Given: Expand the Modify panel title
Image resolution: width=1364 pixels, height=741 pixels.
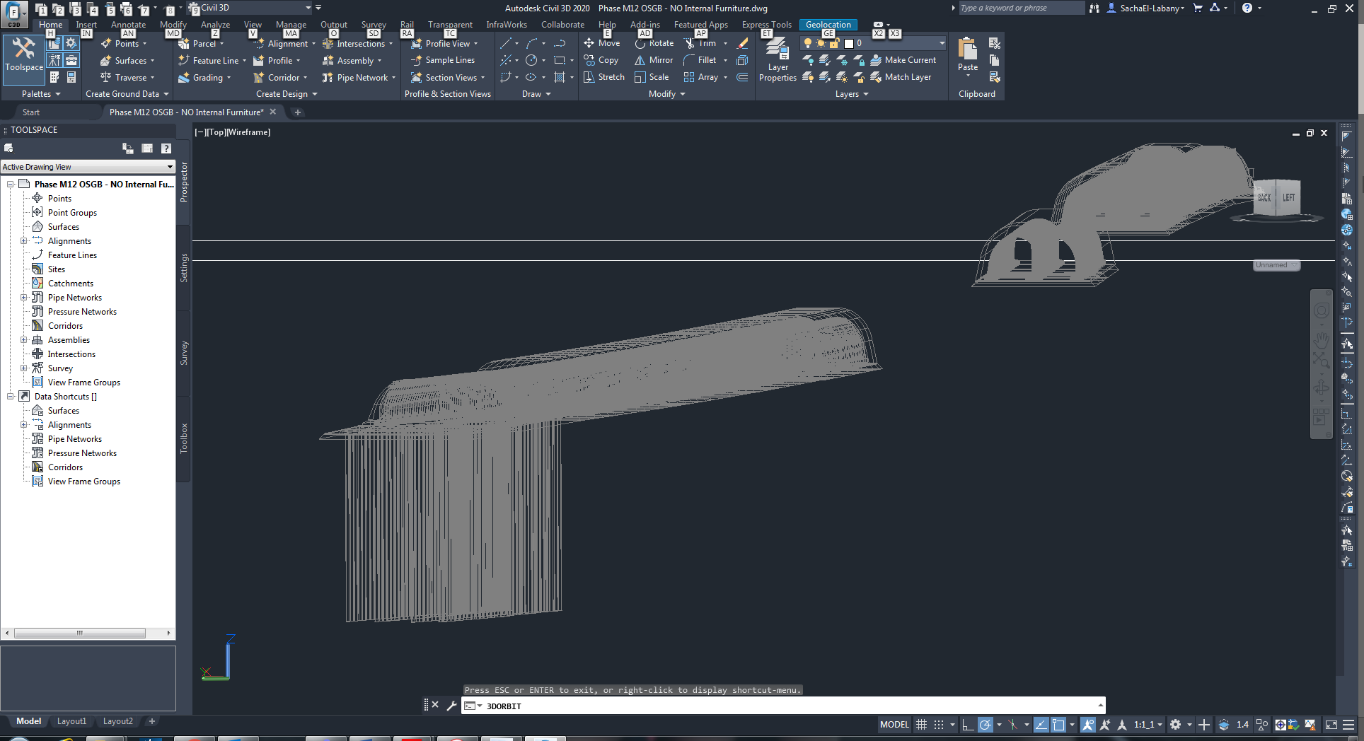Looking at the screenshot, I should coord(667,94).
